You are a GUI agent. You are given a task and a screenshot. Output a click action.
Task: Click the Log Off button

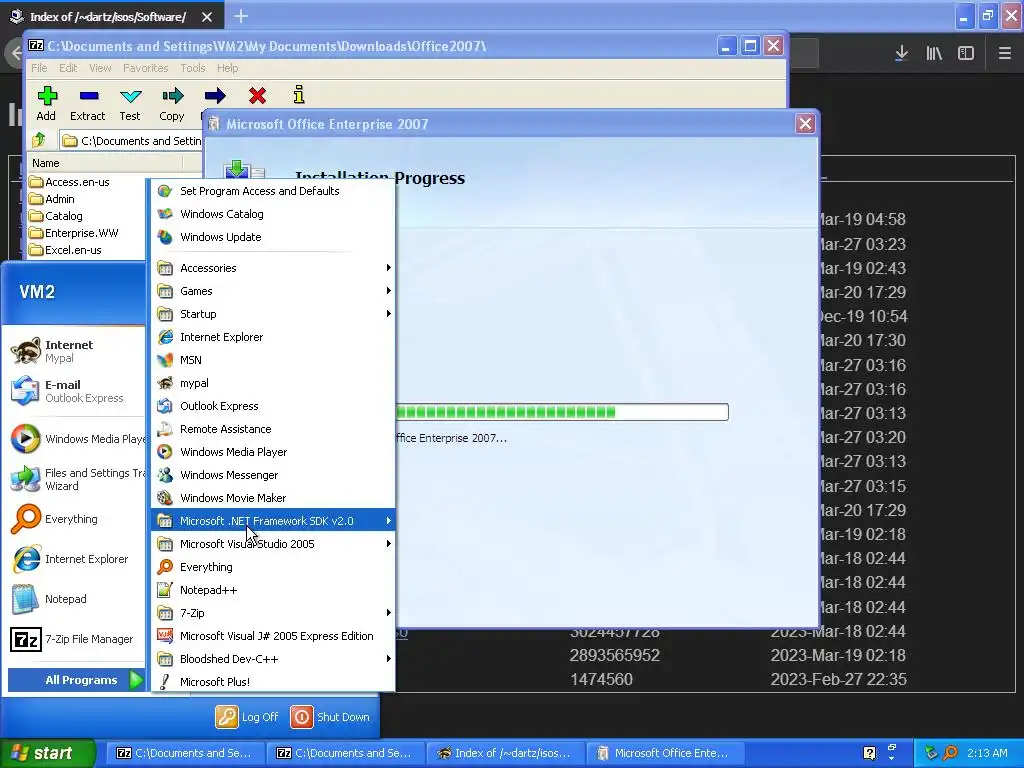[248, 717]
